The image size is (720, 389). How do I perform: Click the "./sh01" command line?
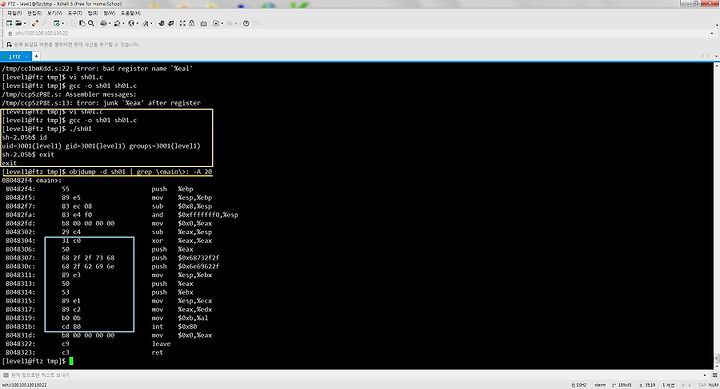pos(47,129)
